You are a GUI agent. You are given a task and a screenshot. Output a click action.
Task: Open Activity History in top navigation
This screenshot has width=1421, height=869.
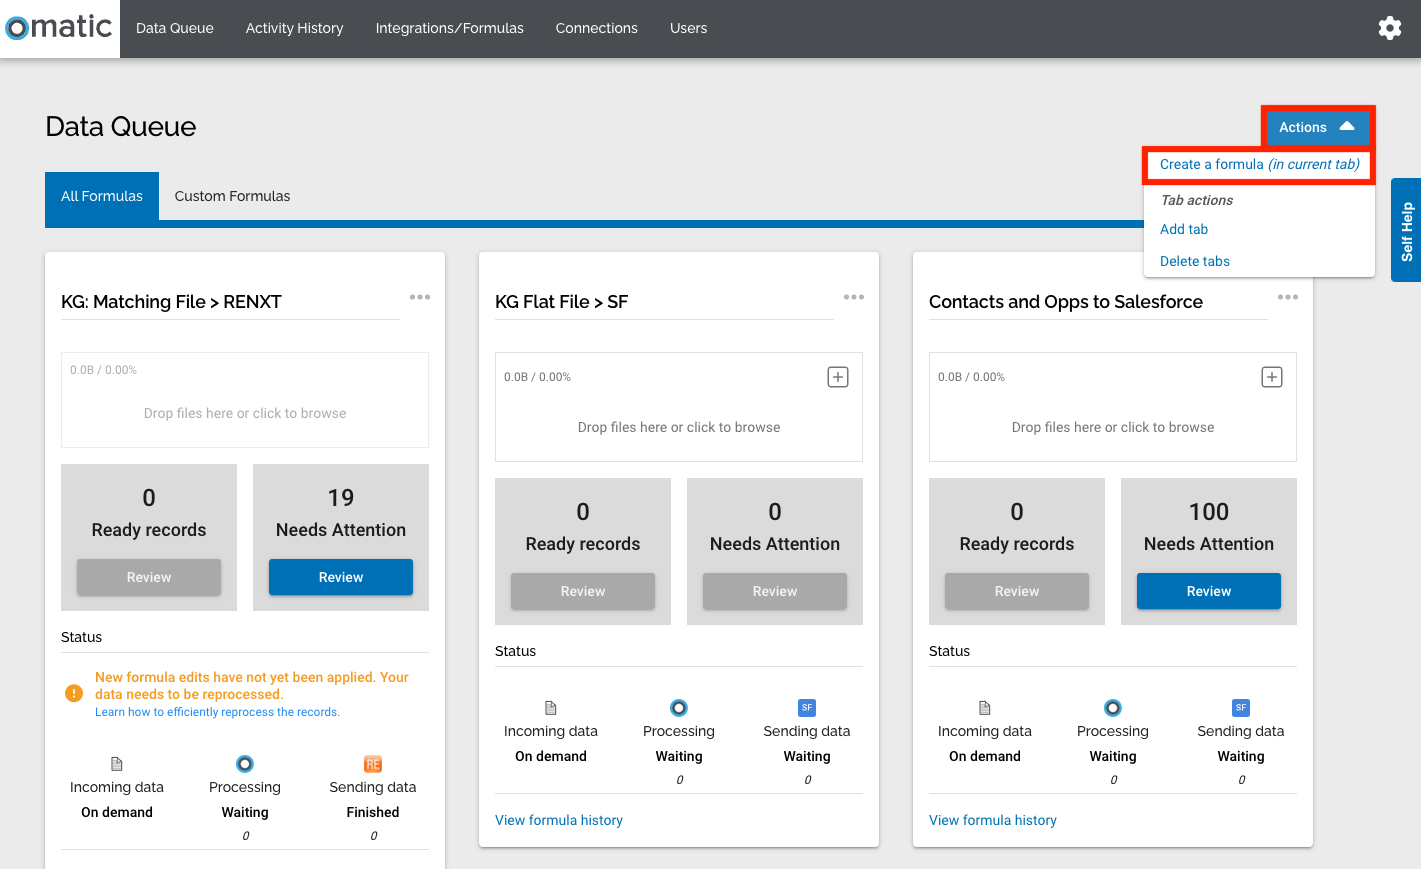(x=294, y=28)
